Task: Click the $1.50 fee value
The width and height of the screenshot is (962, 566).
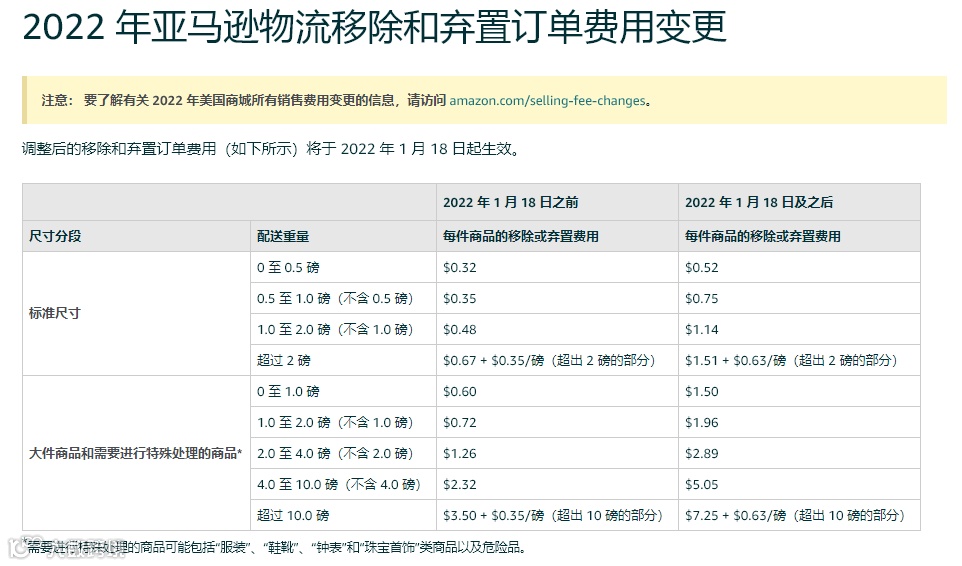Action: (x=701, y=391)
